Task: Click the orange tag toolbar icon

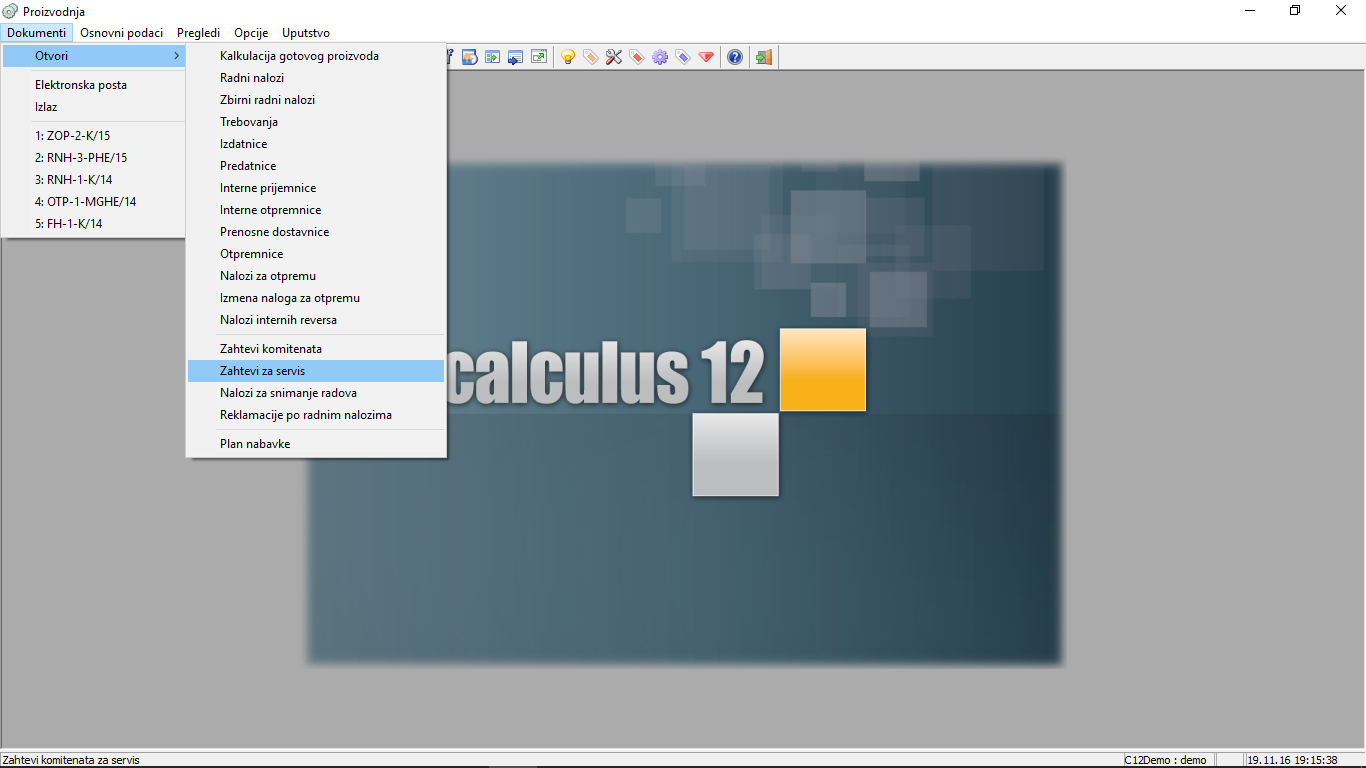Action: 591,57
